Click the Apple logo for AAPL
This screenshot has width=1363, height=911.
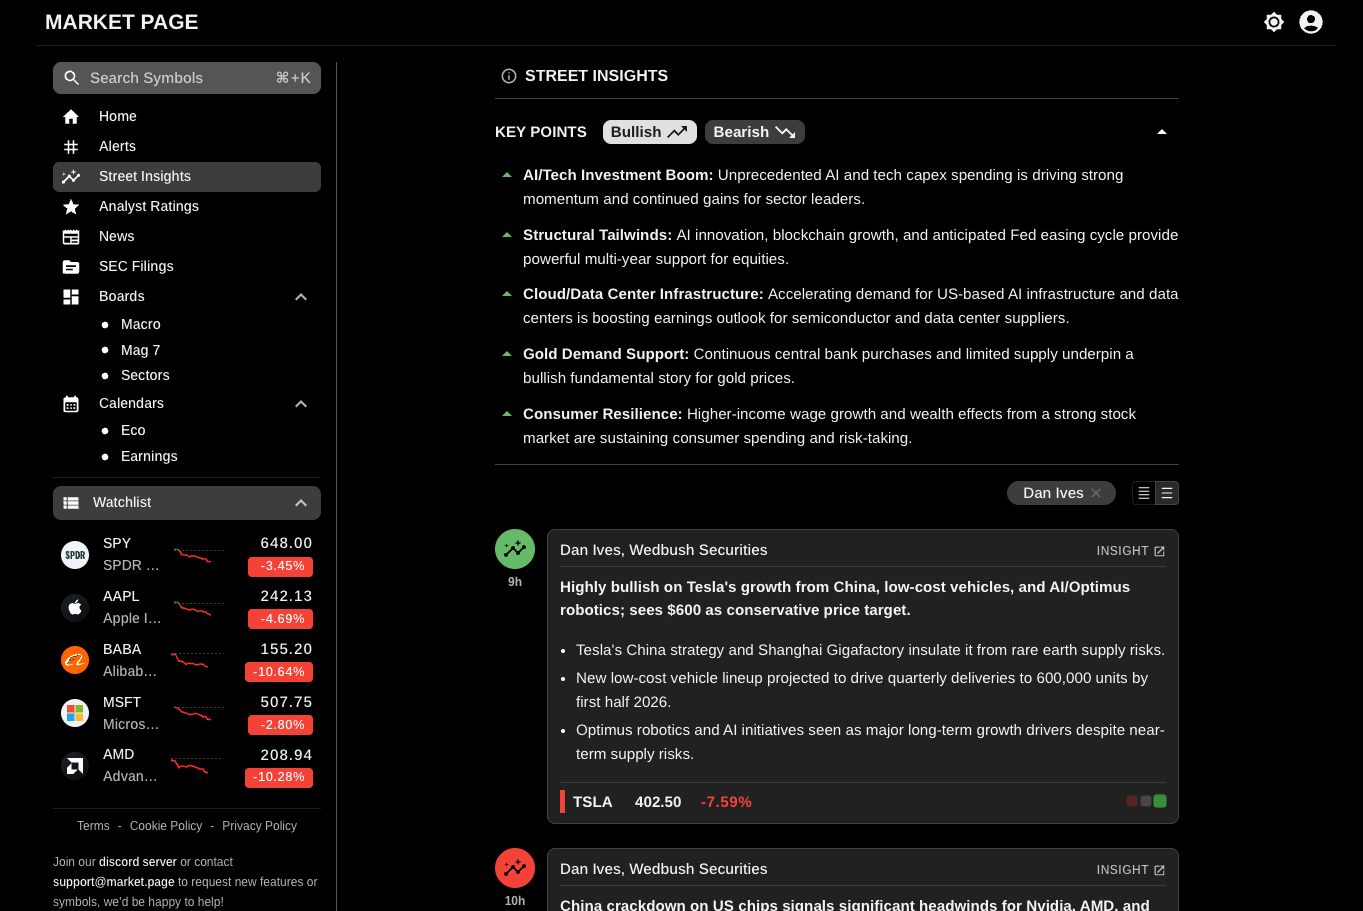click(75, 607)
